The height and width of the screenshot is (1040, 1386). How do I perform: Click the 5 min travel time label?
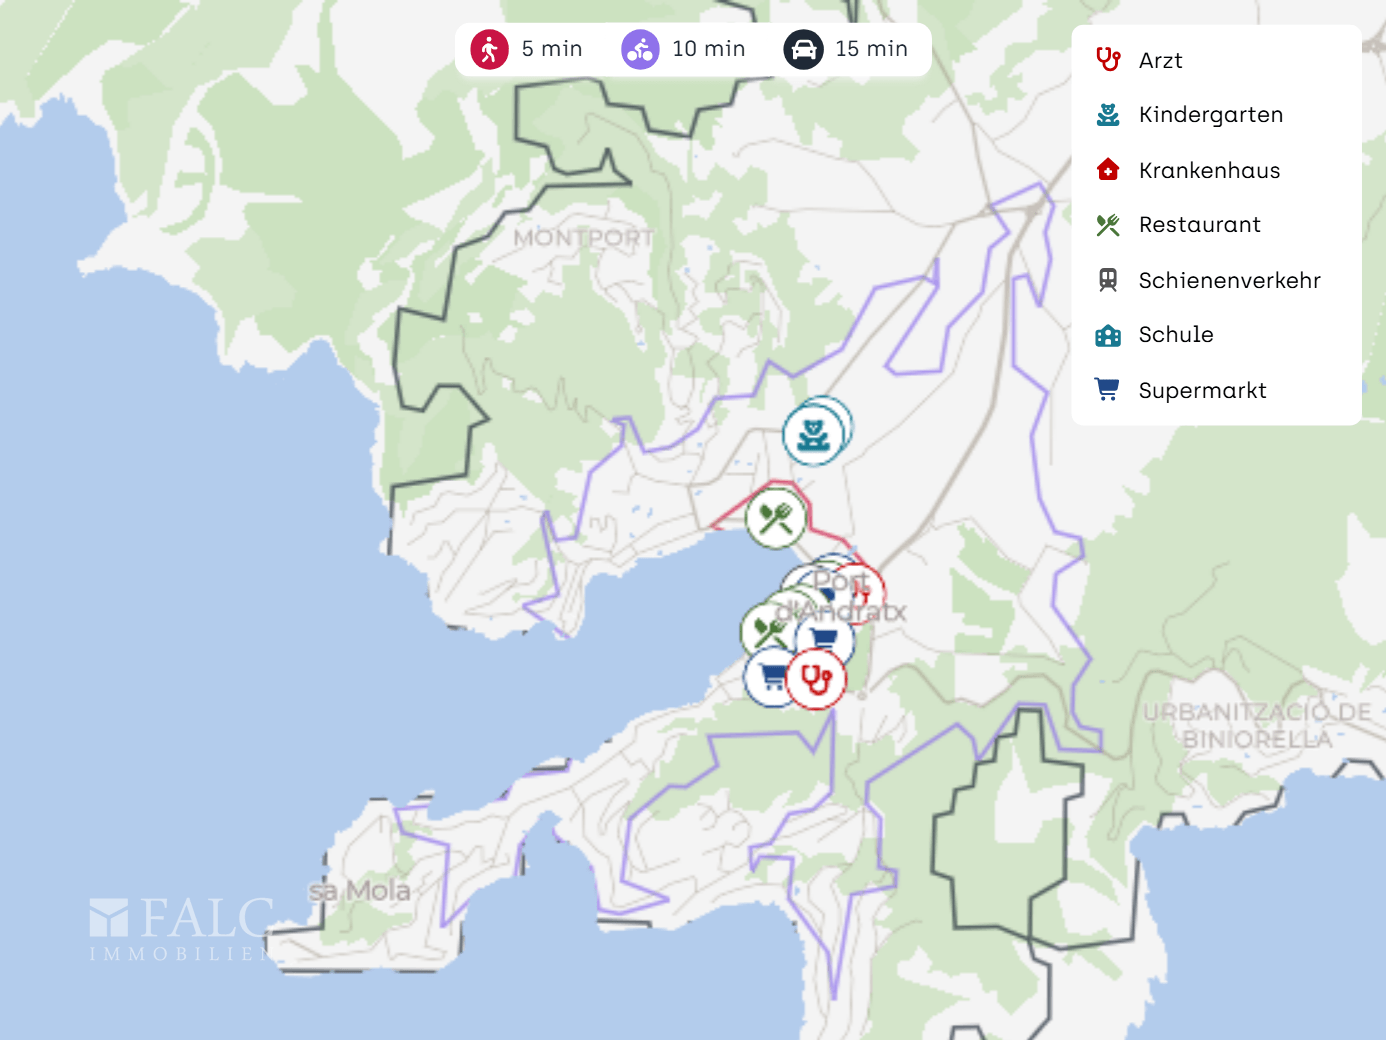coord(551,49)
